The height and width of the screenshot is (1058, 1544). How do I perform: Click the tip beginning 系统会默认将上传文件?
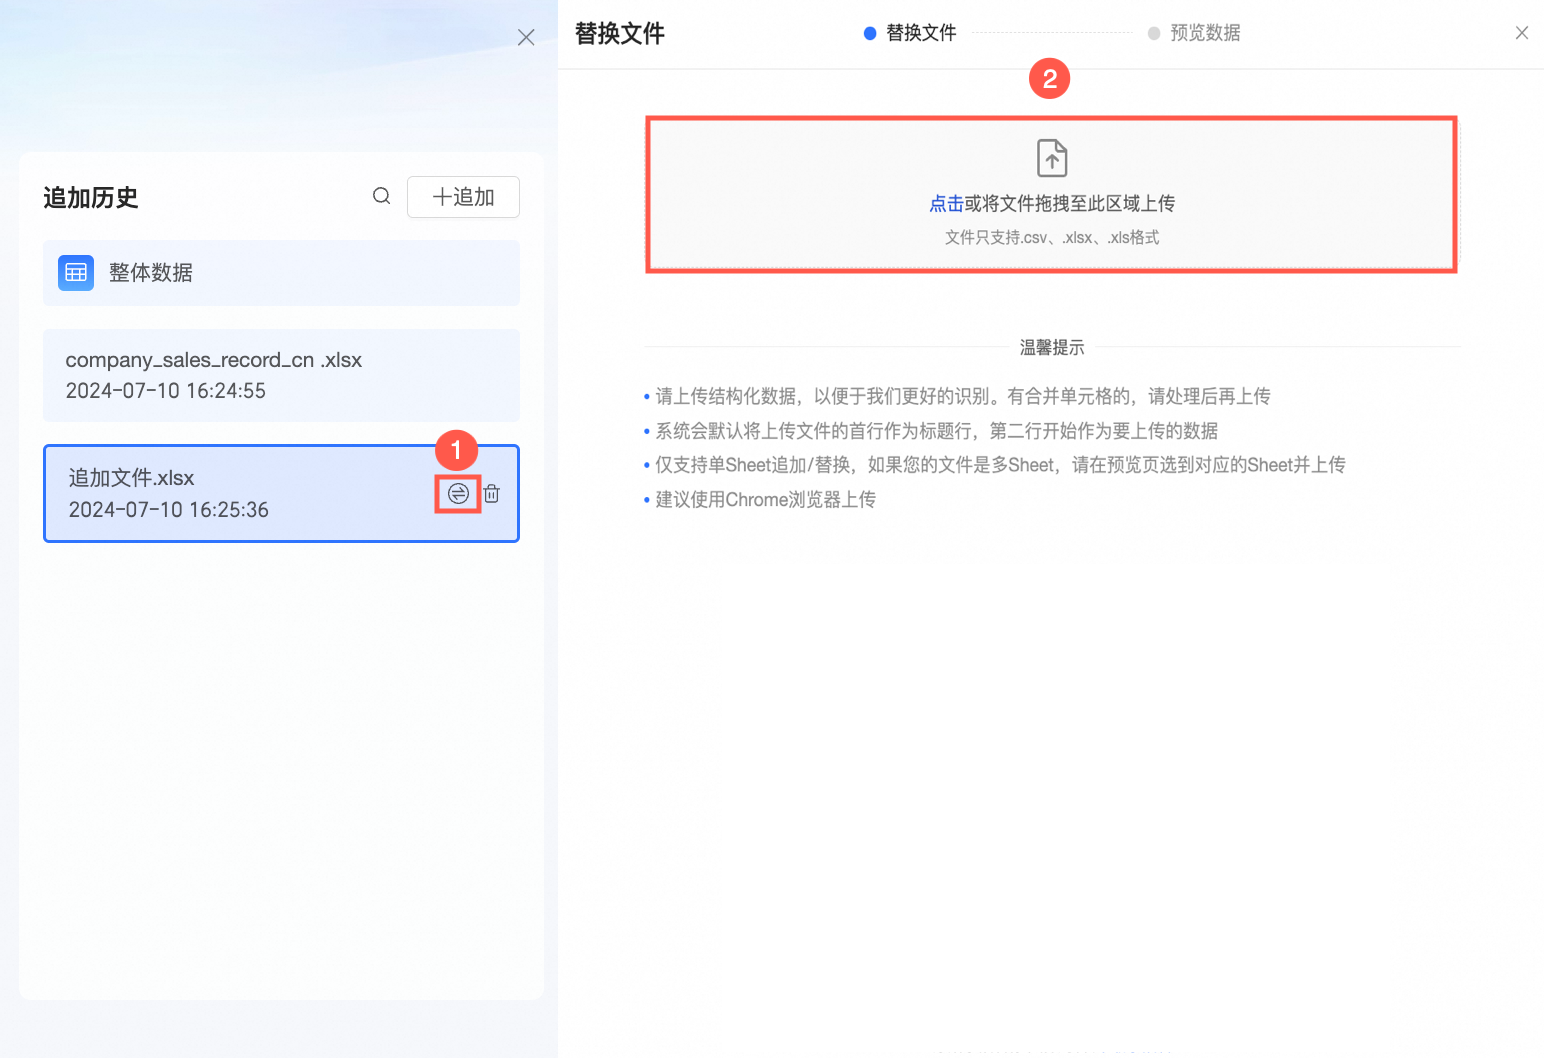tap(937, 431)
